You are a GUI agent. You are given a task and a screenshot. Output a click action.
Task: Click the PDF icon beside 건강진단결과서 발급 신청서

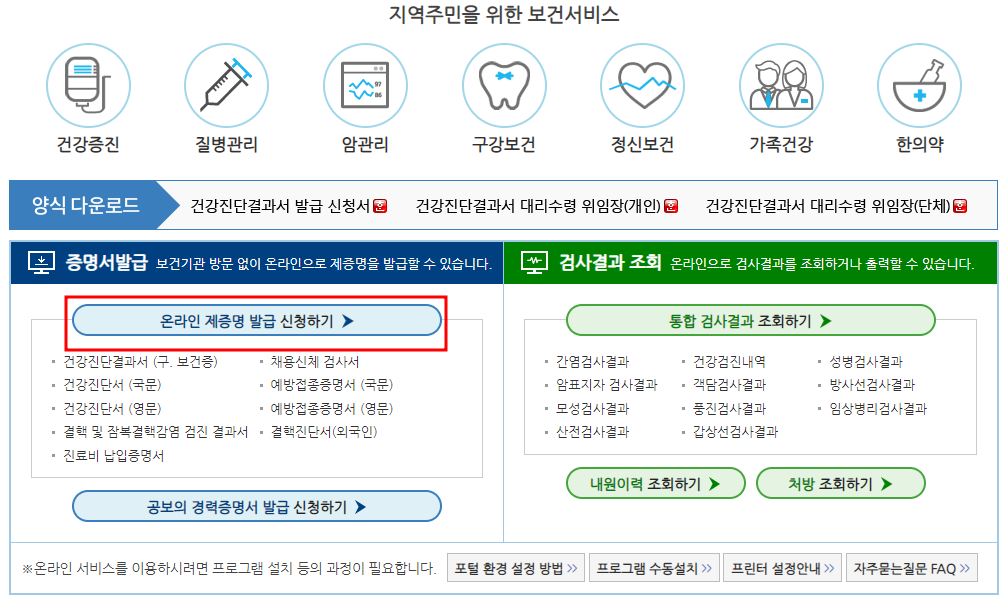click(x=382, y=209)
